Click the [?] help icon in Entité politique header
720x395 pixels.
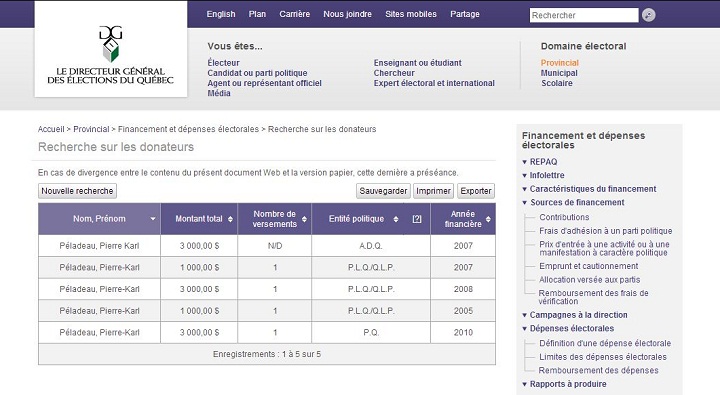(x=417, y=219)
